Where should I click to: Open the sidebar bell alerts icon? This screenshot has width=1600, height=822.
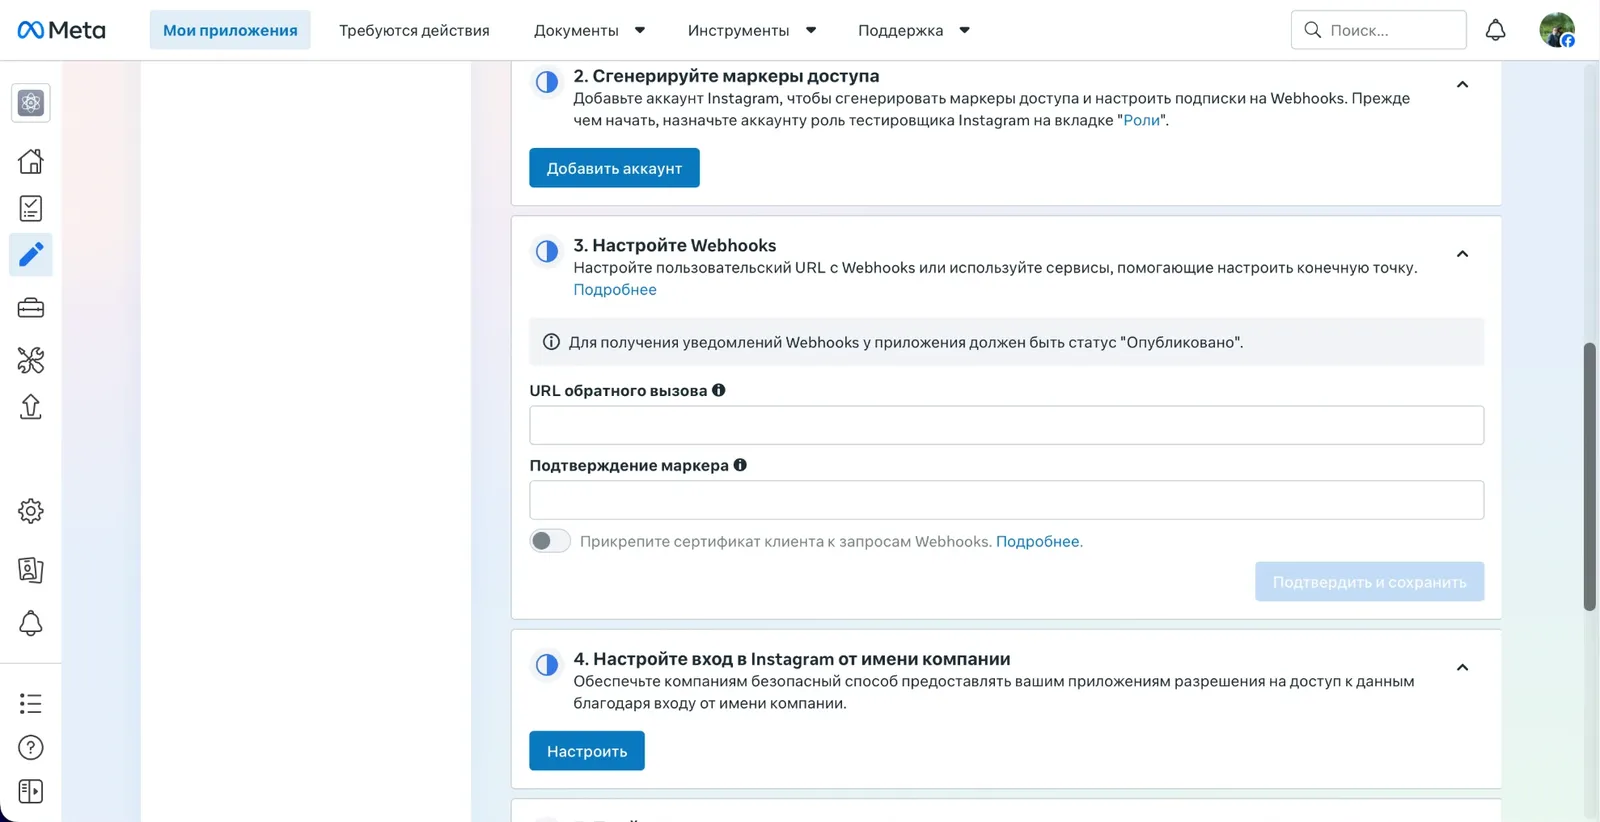point(31,624)
